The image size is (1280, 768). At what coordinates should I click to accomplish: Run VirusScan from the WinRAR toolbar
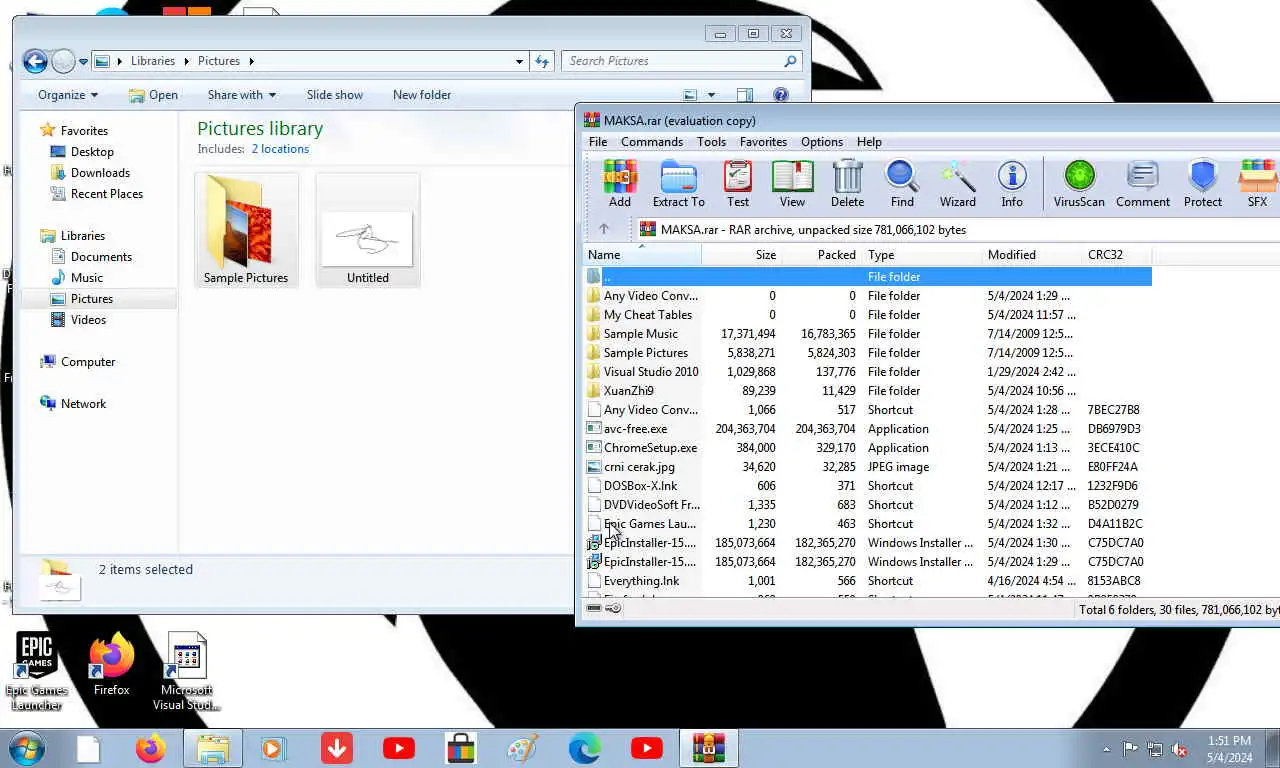click(x=1079, y=184)
